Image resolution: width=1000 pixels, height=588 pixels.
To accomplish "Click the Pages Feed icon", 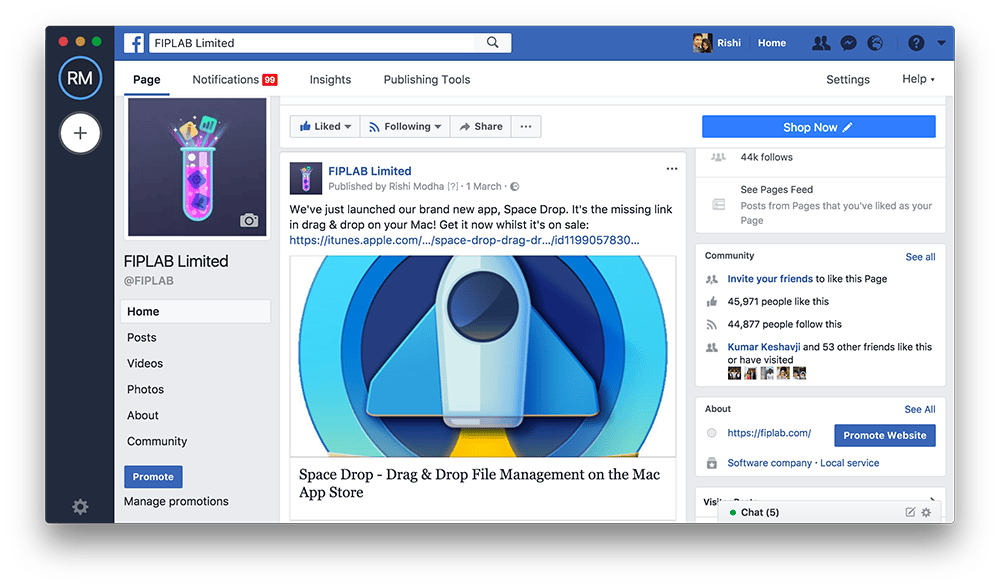I will click(x=719, y=205).
